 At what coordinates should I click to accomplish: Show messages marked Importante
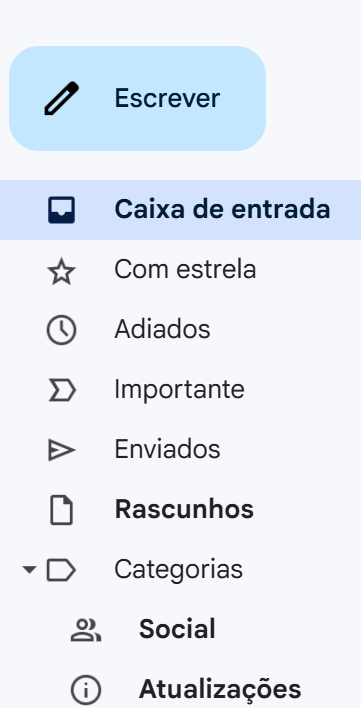[180, 390]
